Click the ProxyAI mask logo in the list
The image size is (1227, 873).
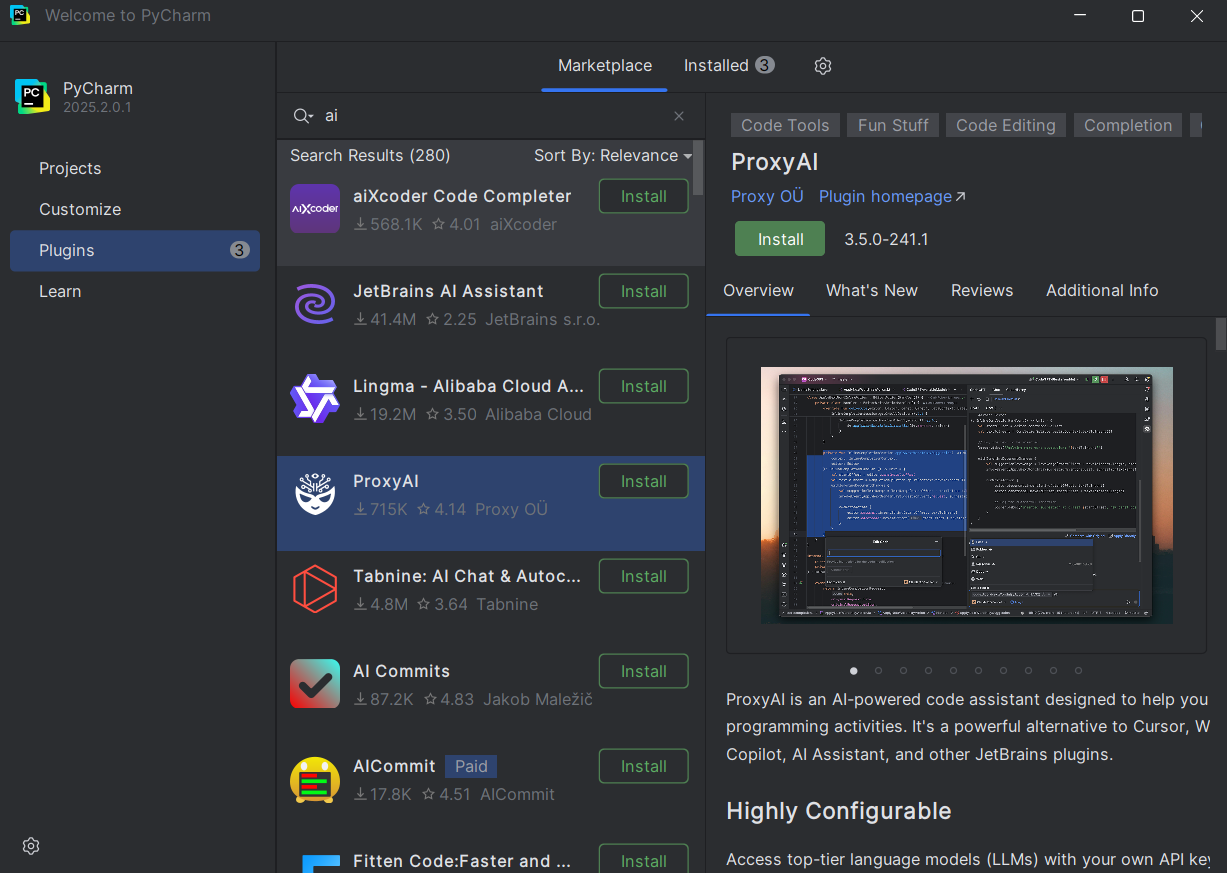(315, 494)
